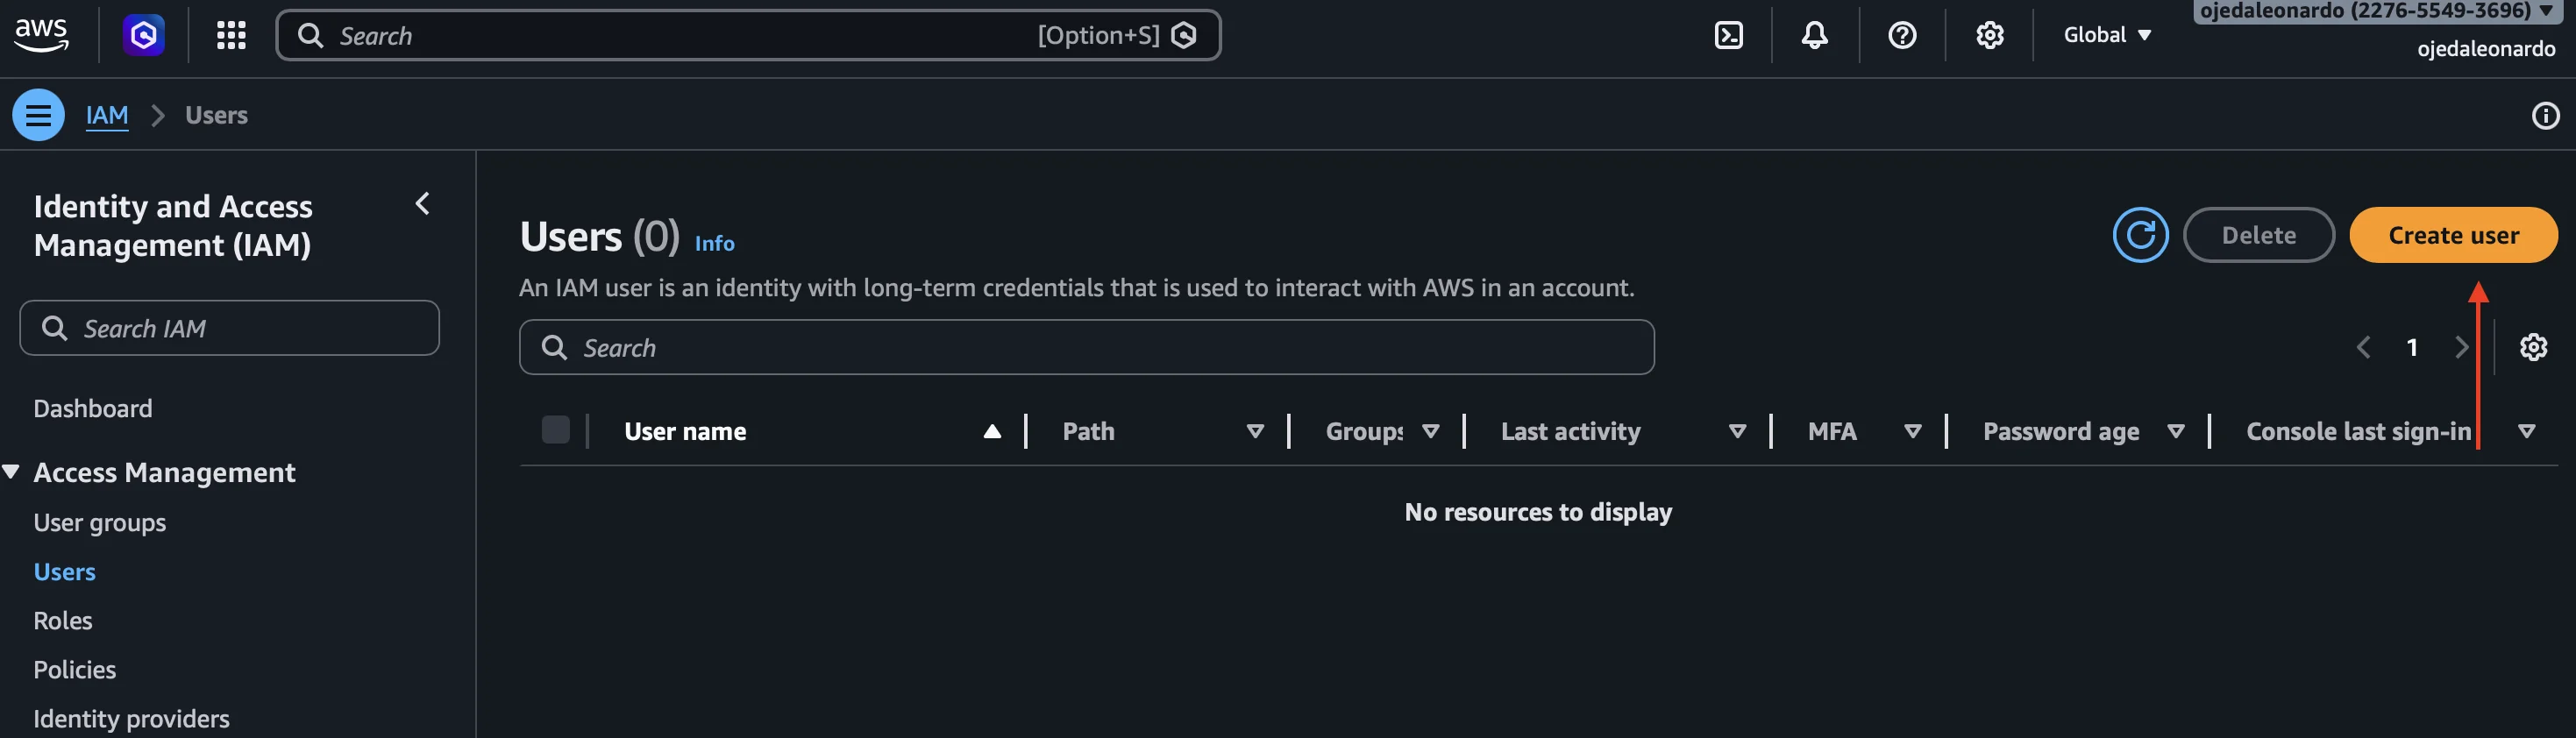
Task: Open Policies in the sidebar
Action: pos(75,670)
